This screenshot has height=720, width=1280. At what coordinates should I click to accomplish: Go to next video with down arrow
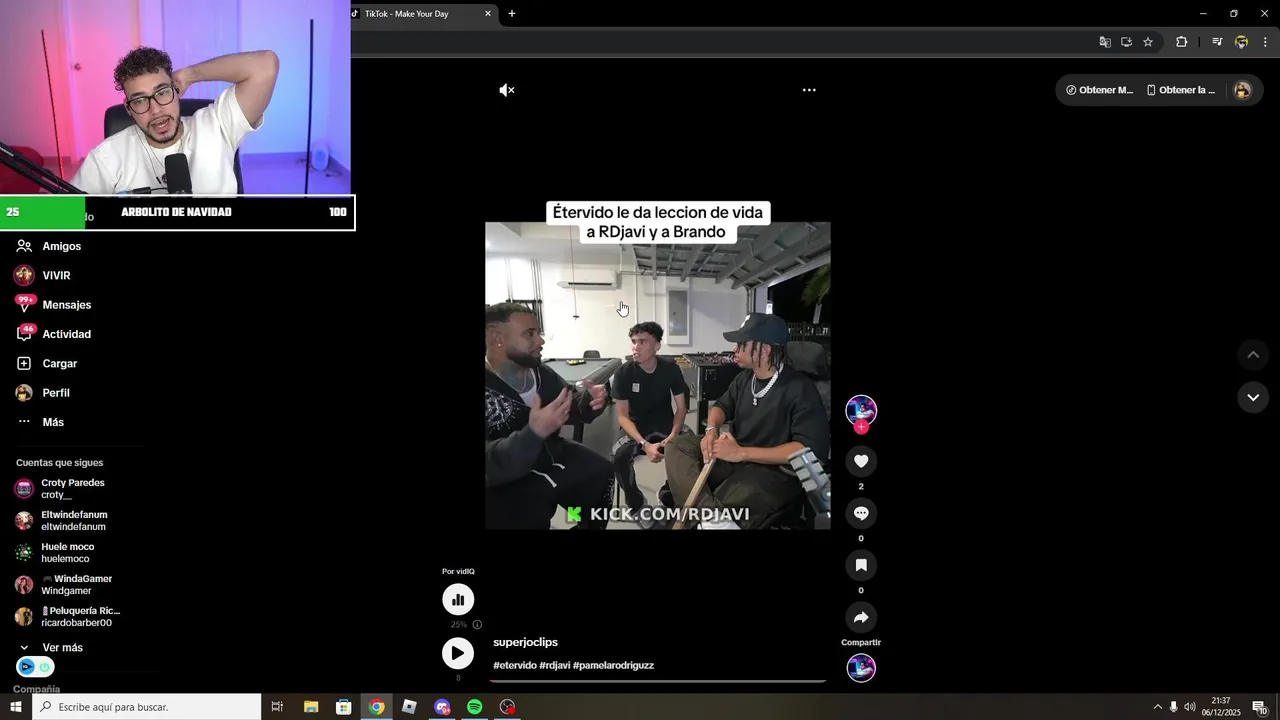point(1253,397)
